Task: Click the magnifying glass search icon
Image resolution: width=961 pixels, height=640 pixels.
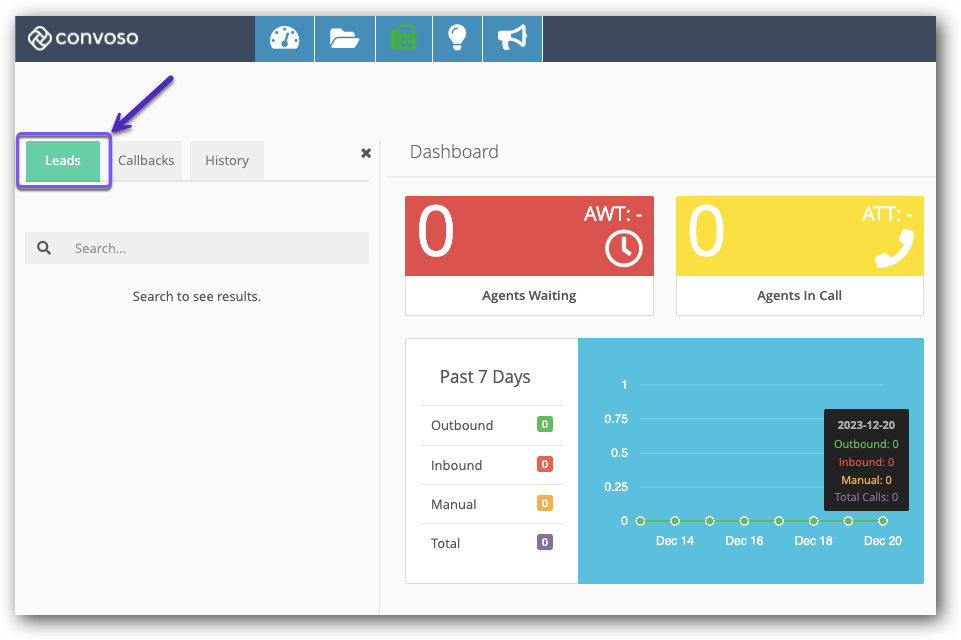Action: (44, 248)
